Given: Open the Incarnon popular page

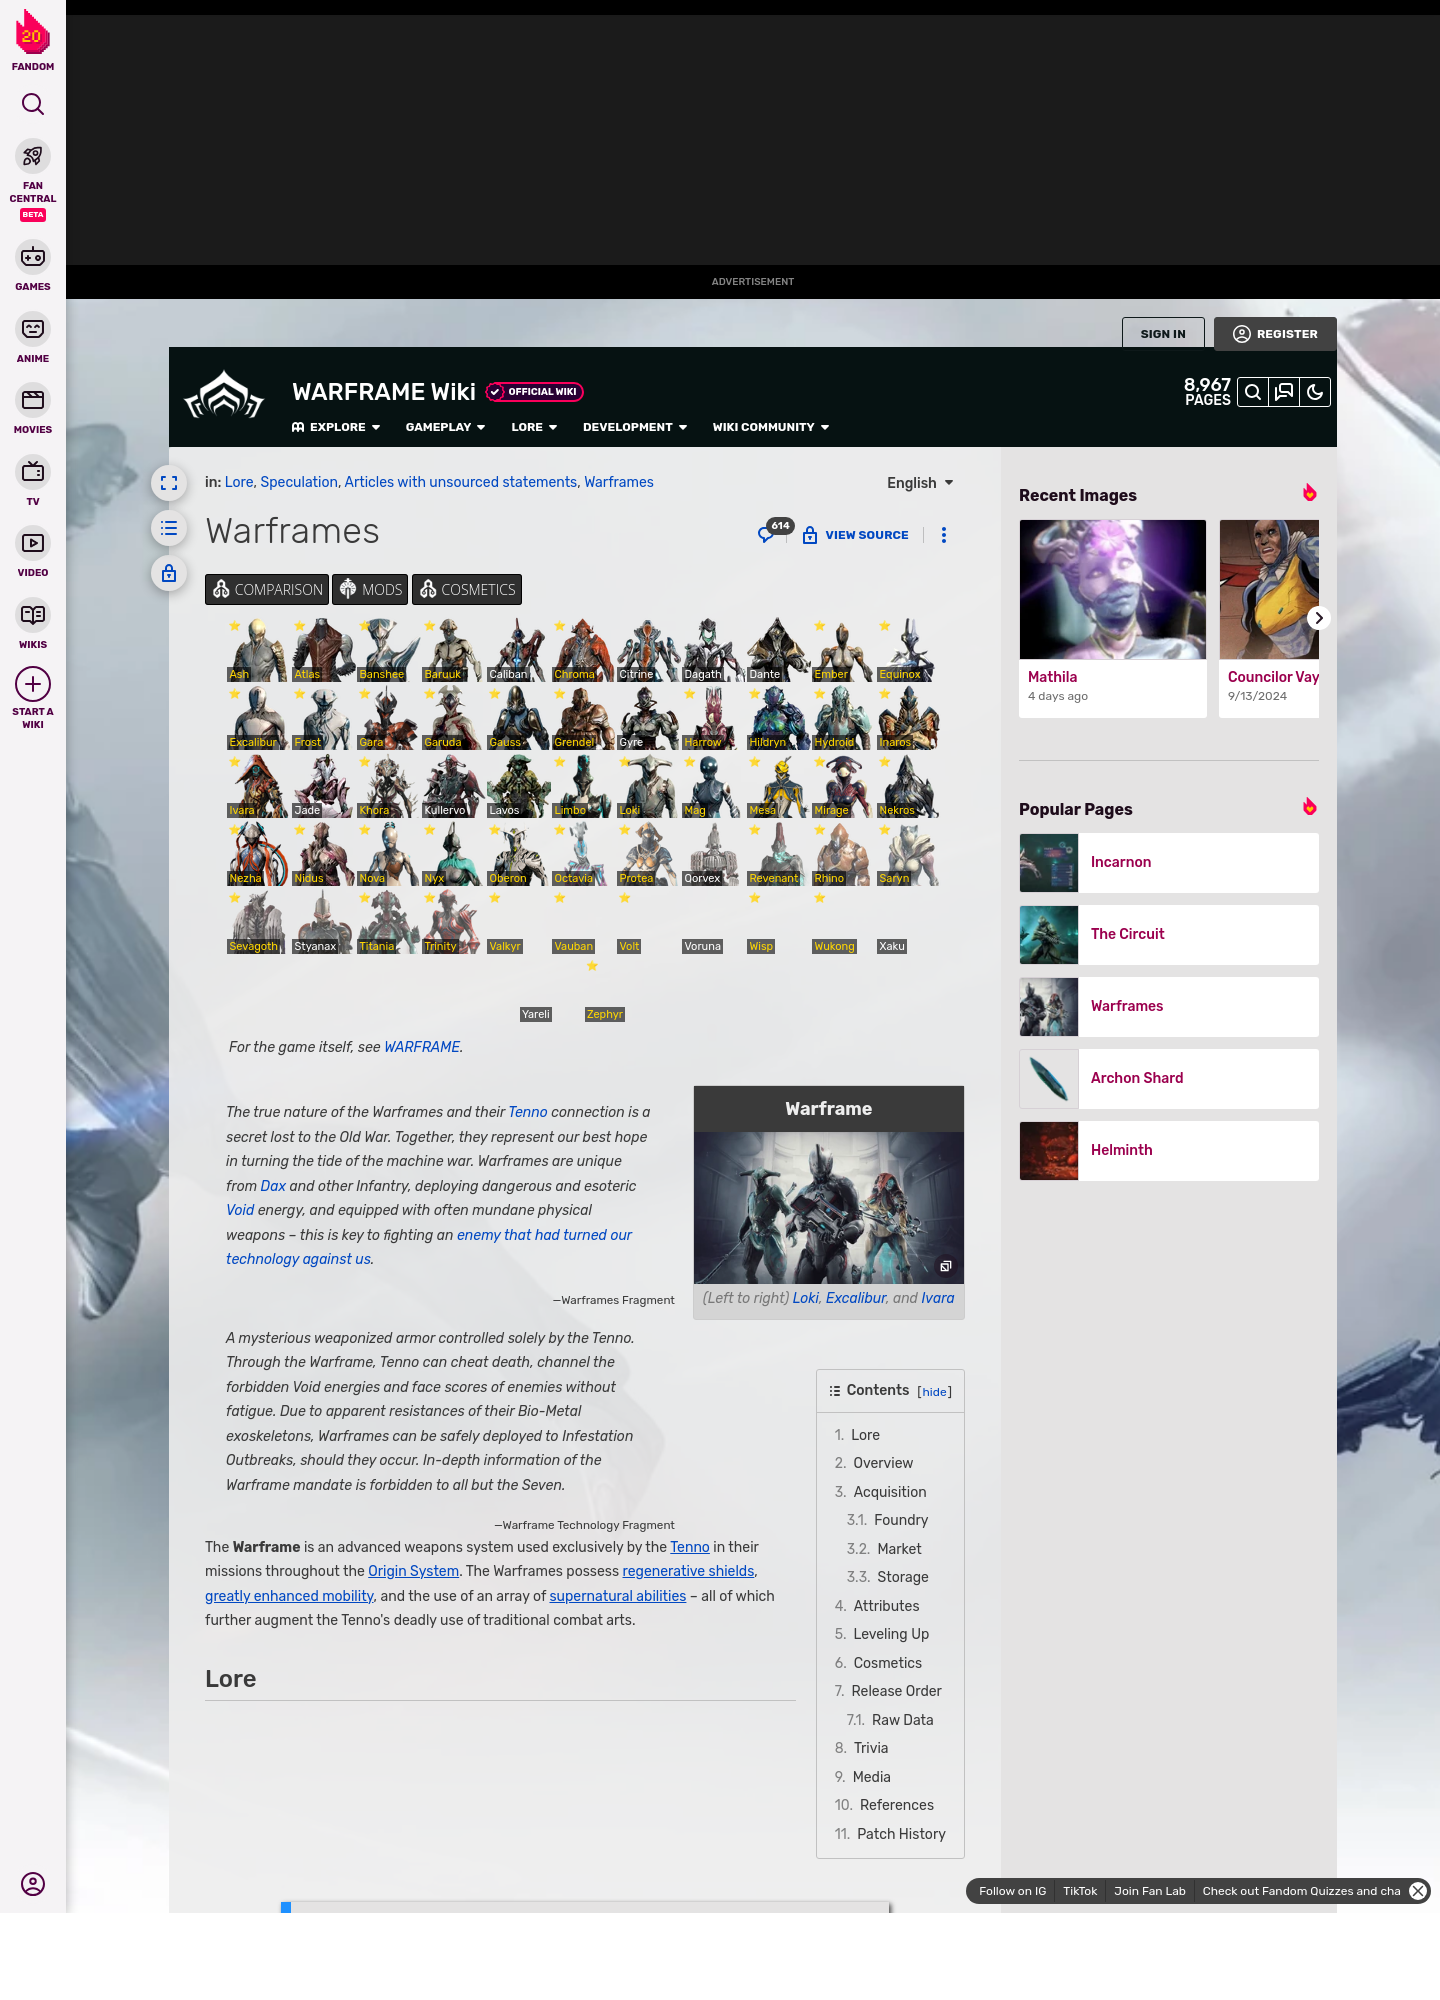Looking at the screenshot, I should [x=1169, y=863].
